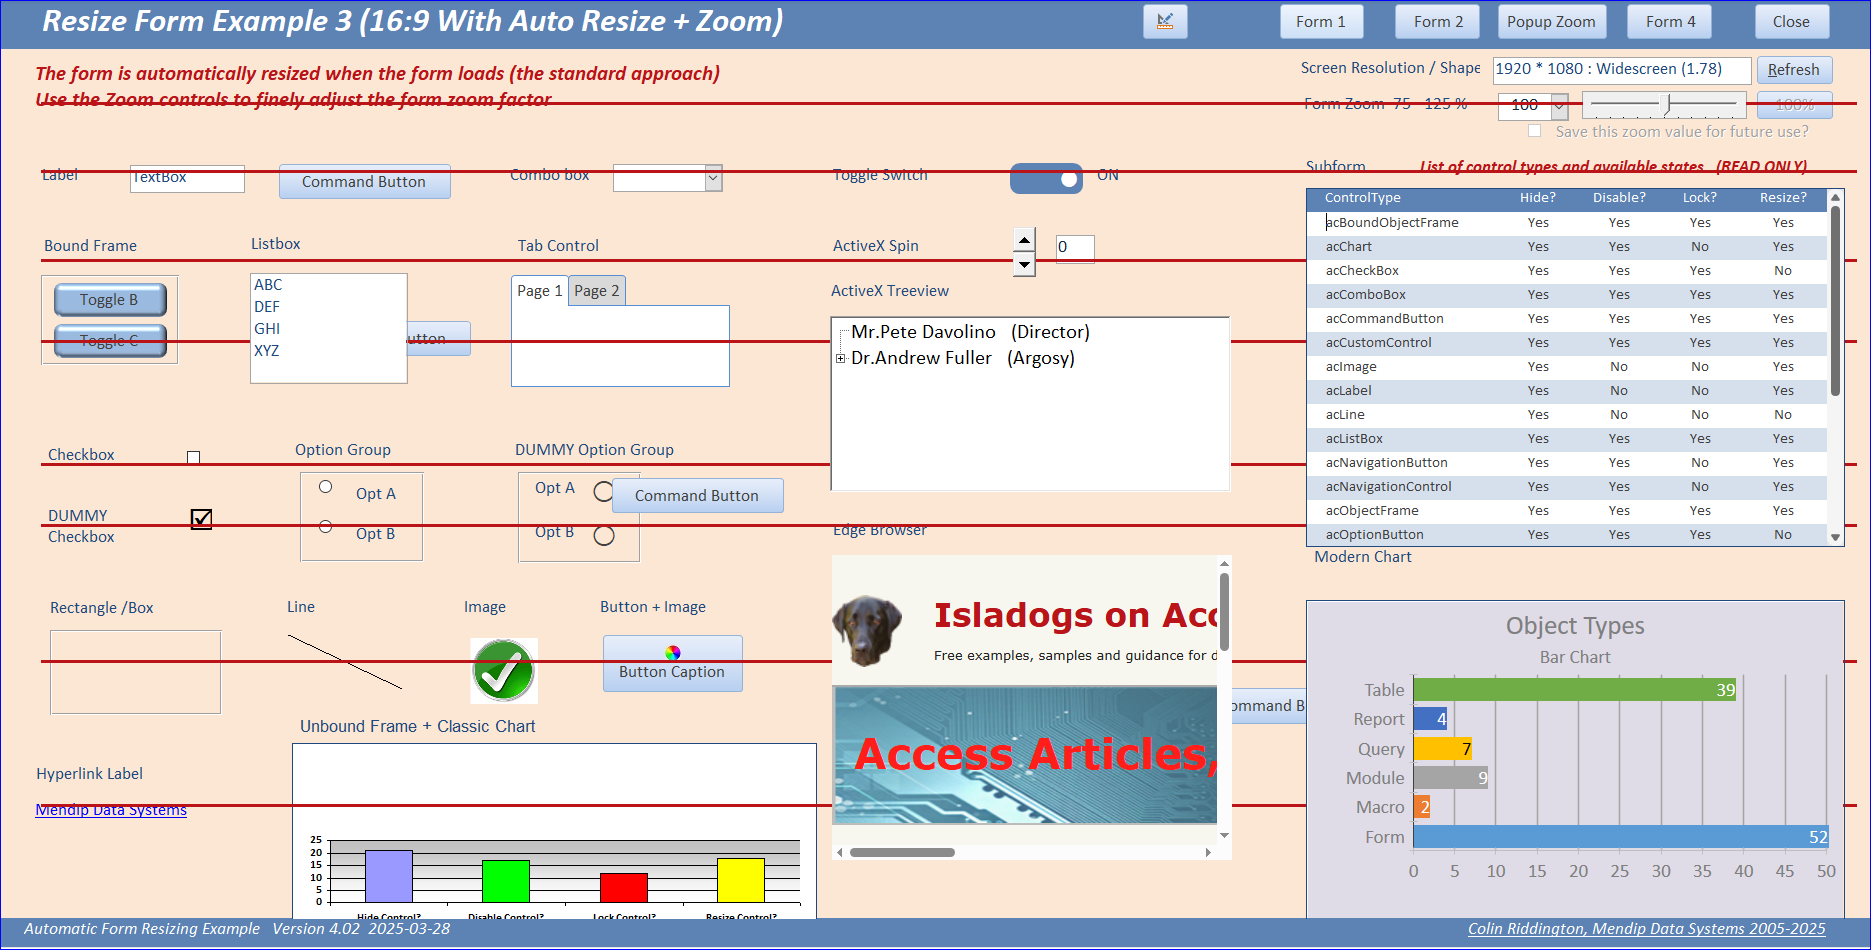Toggle the ON switch
This screenshot has height=950, width=1871.
click(x=1047, y=178)
